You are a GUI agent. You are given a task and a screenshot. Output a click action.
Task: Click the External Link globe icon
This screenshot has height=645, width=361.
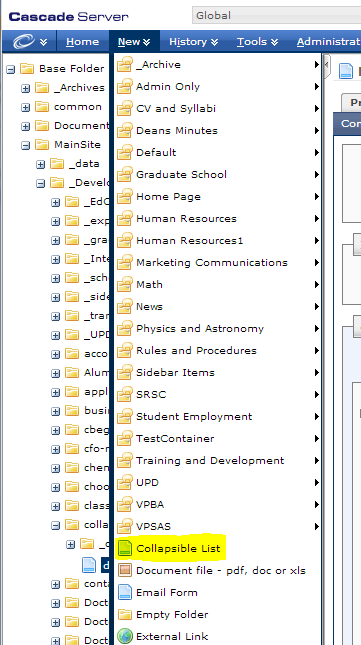click(124, 636)
